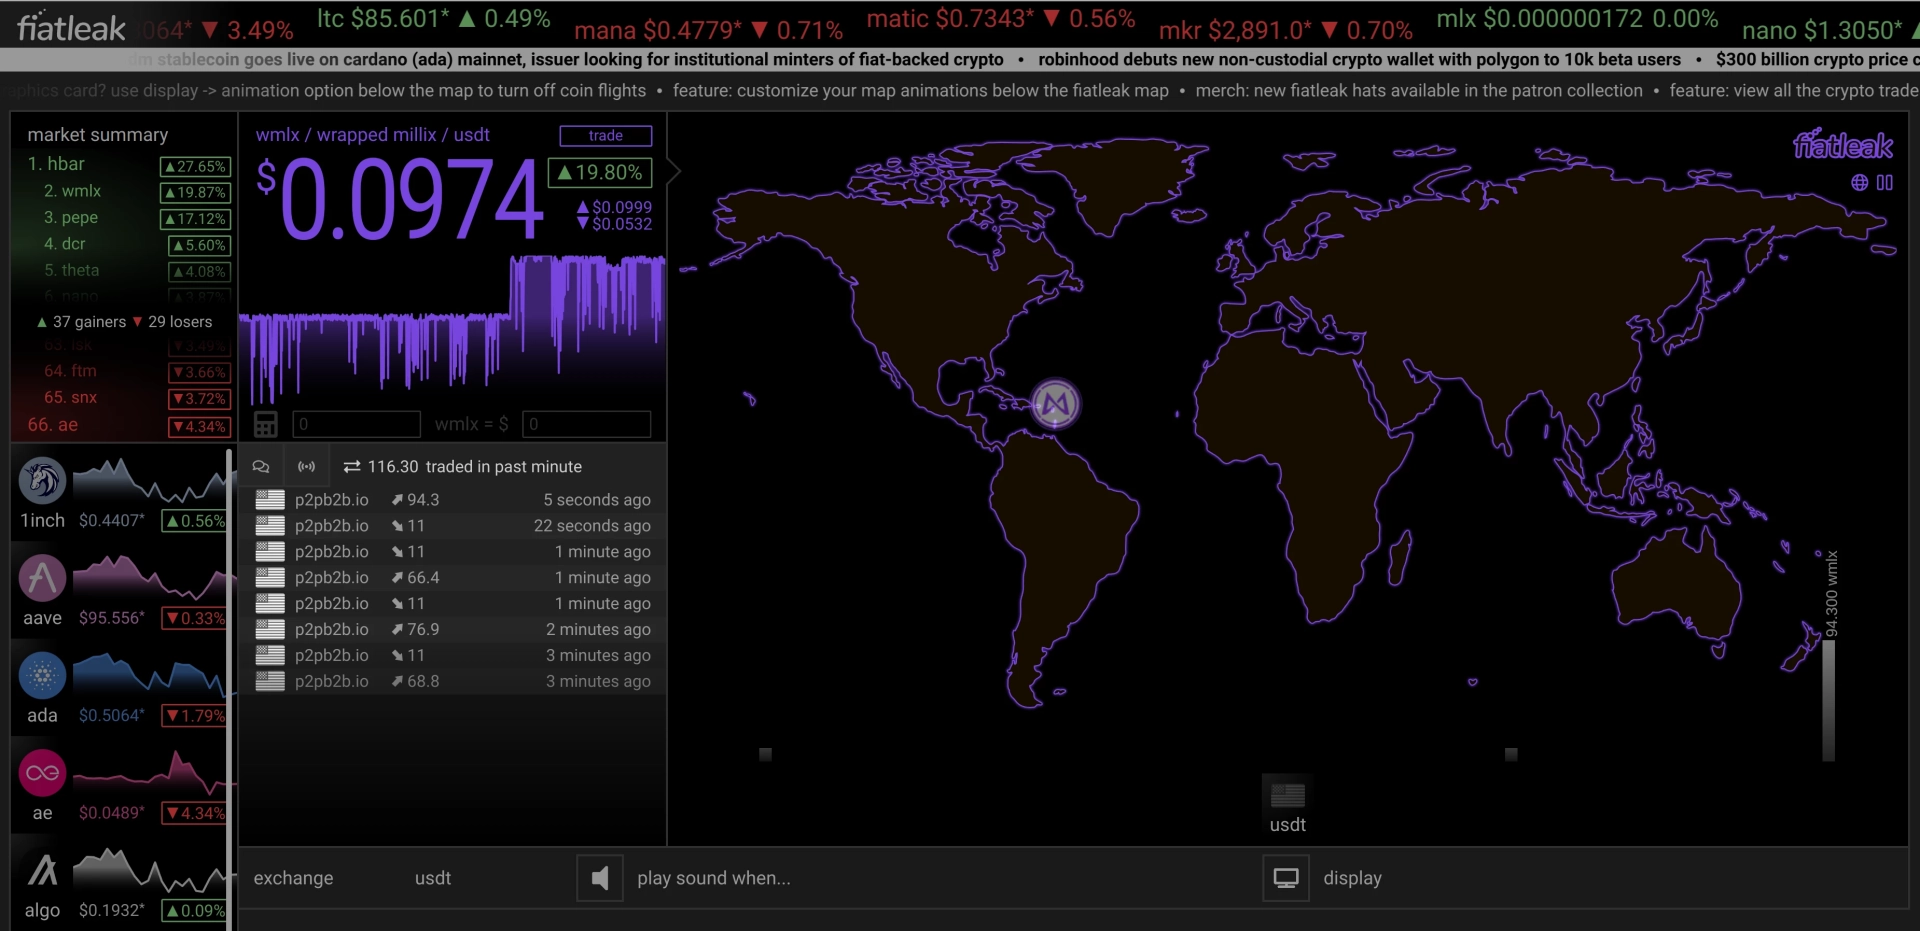Select the cardano ada coin icon
Screen dimensions: 1920x931
coord(42,675)
